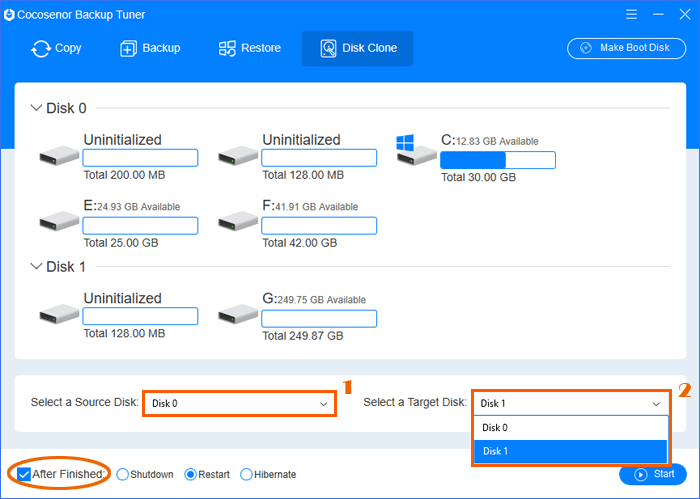Click the Restore icon
The image size is (700, 499).
(227, 49)
